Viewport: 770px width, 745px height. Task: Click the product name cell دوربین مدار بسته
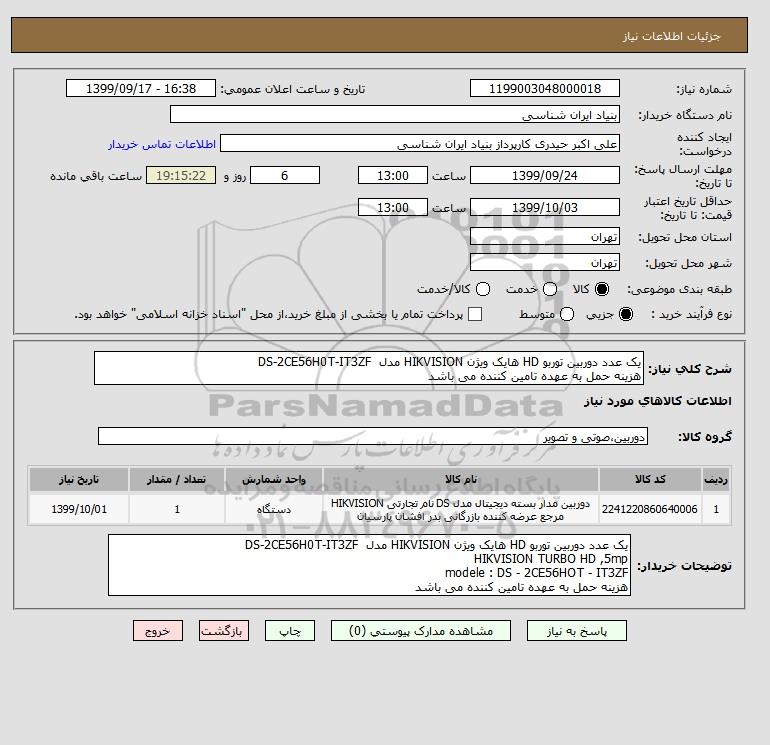(461, 509)
